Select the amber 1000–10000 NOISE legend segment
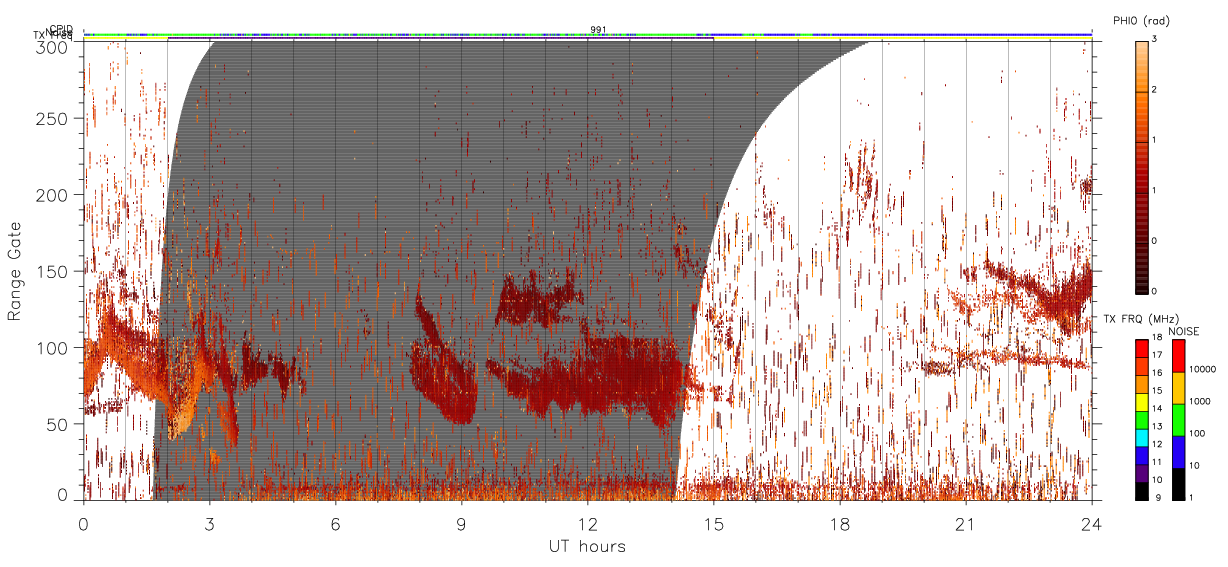This screenshot has height=567, width=1228. tap(1178, 388)
